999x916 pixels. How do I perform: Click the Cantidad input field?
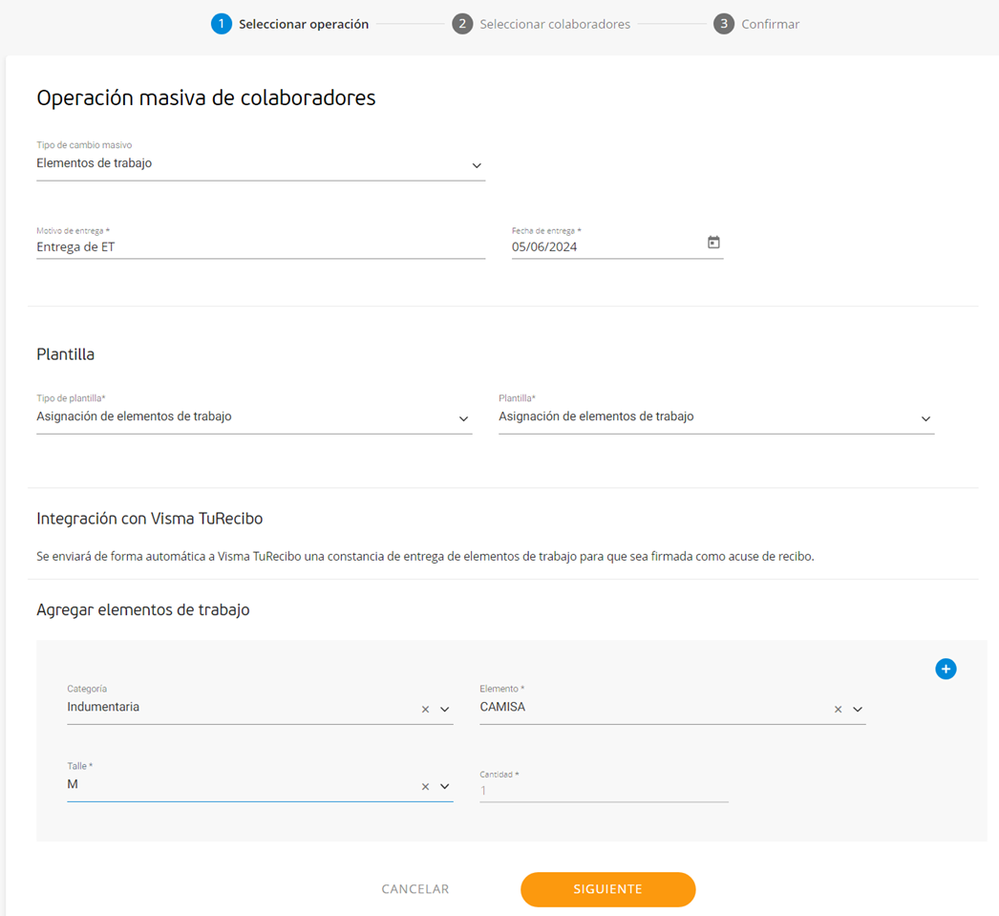pos(604,790)
